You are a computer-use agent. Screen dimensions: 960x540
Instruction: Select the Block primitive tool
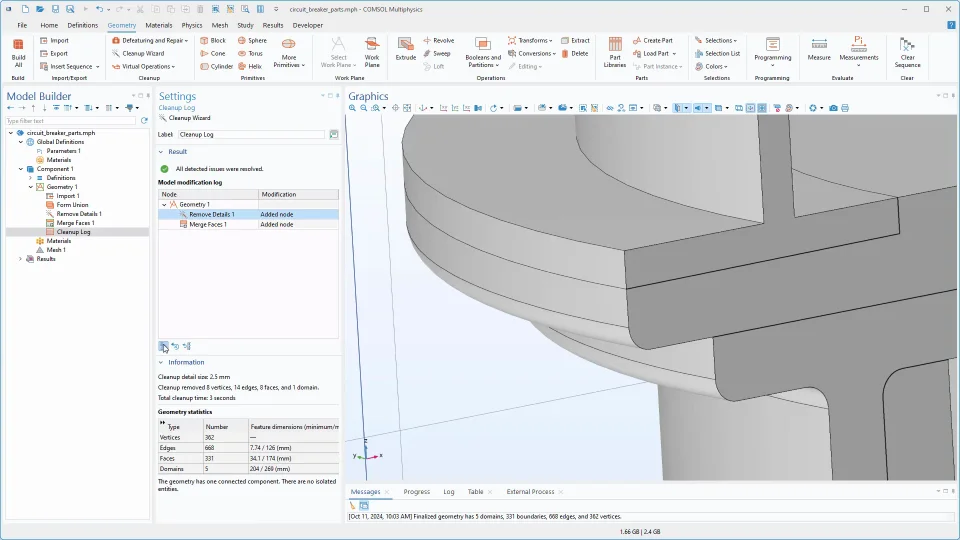[x=212, y=41]
